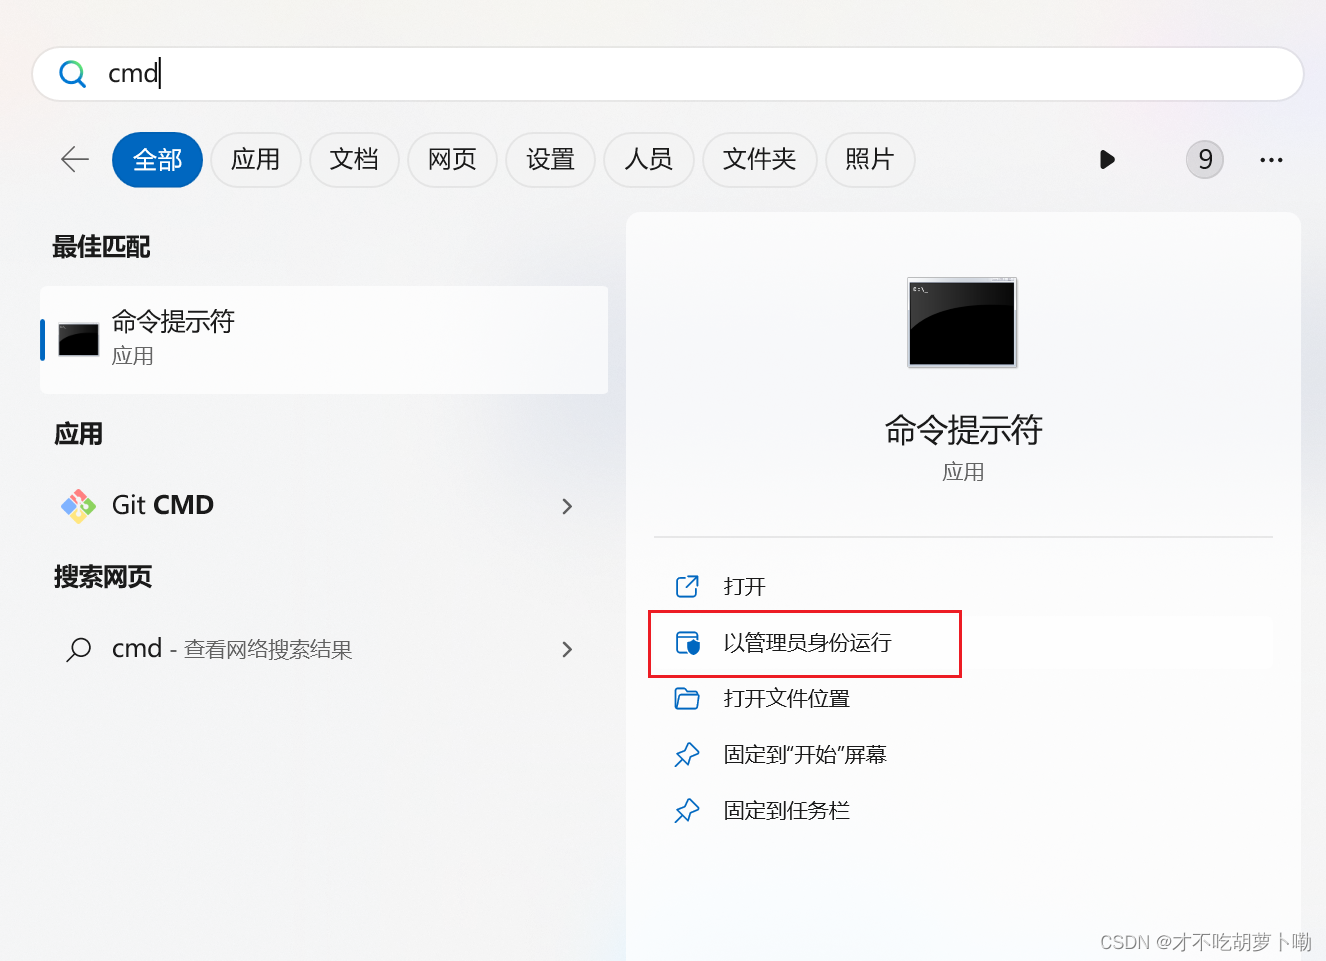1326x961 pixels.
Task: Choose 打开文件位置
Action: (x=963, y=698)
